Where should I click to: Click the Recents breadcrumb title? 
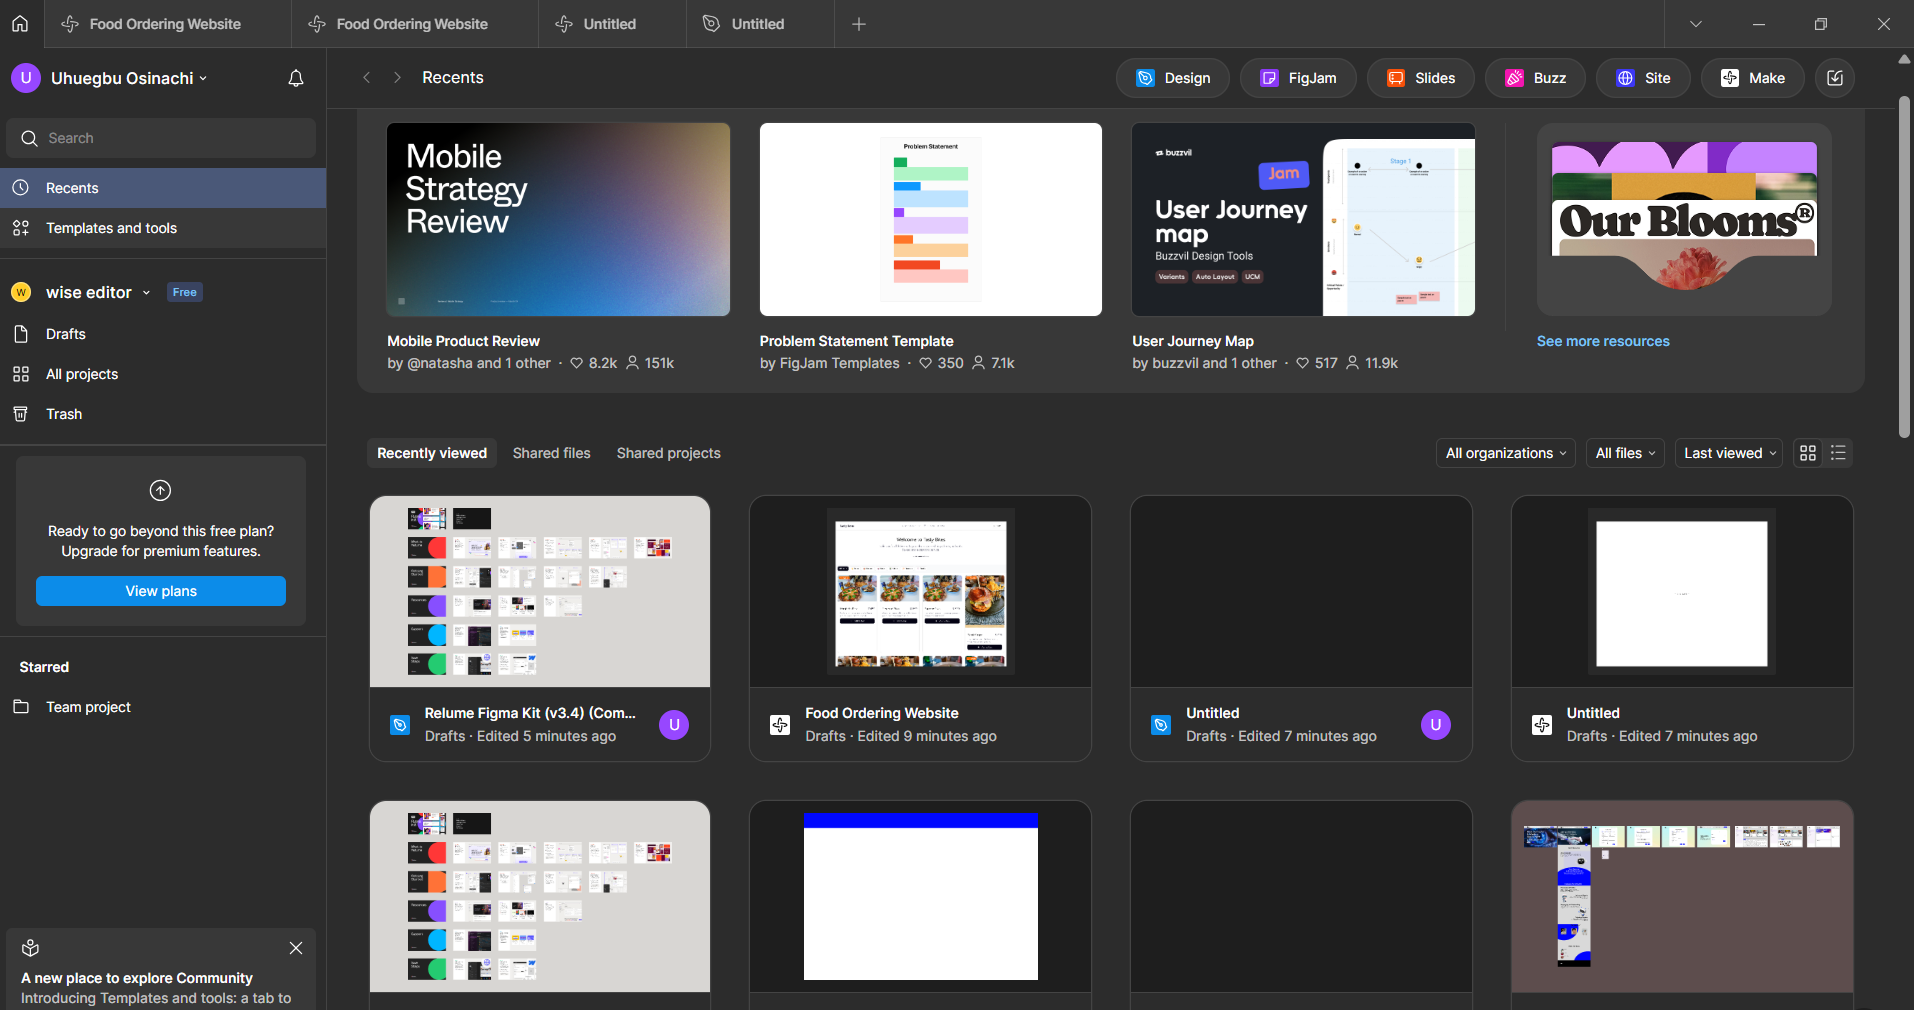(x=453, y=77)
